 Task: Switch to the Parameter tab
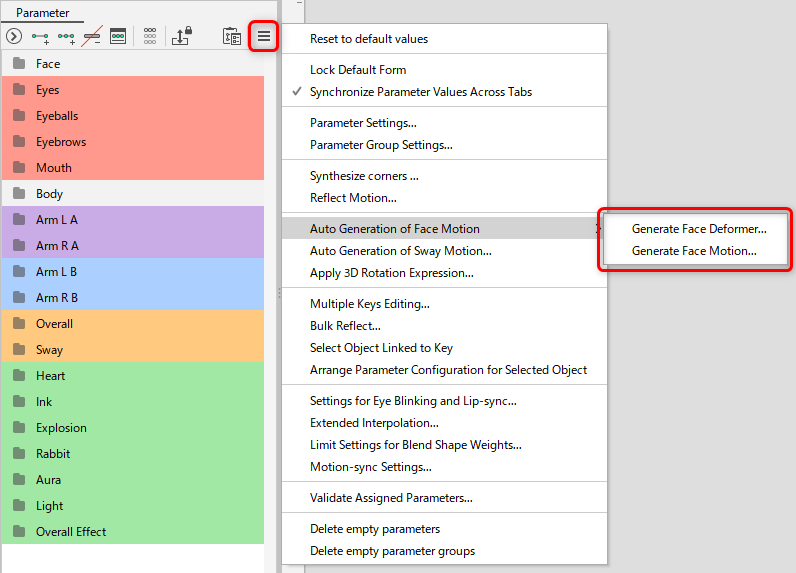[43, 13]
